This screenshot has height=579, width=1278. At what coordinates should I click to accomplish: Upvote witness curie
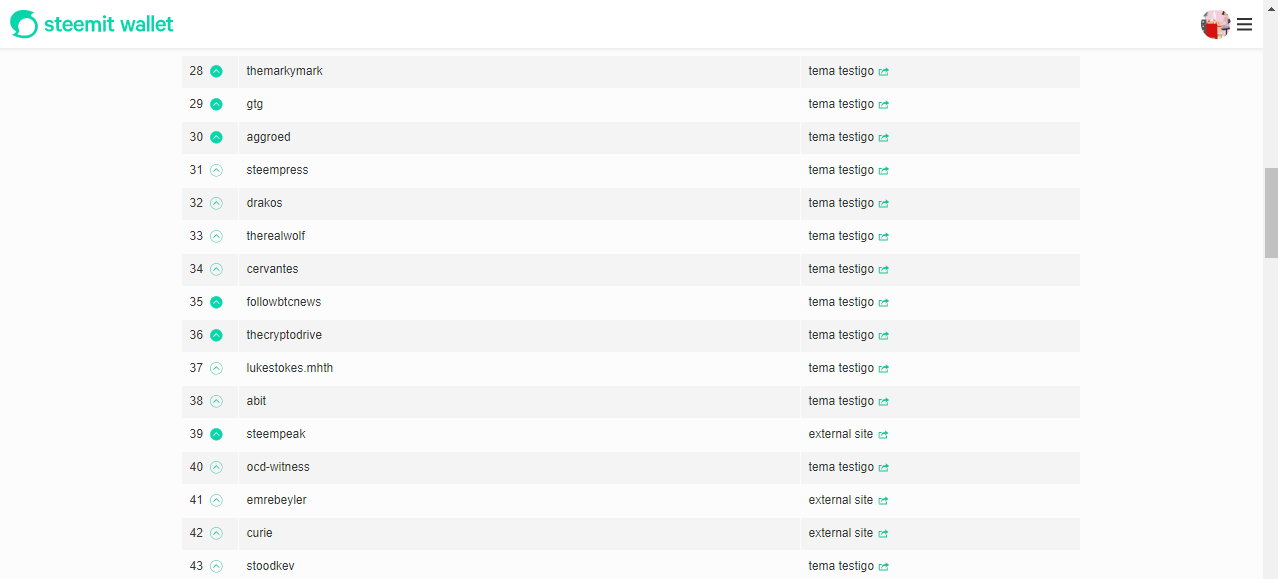216,533
